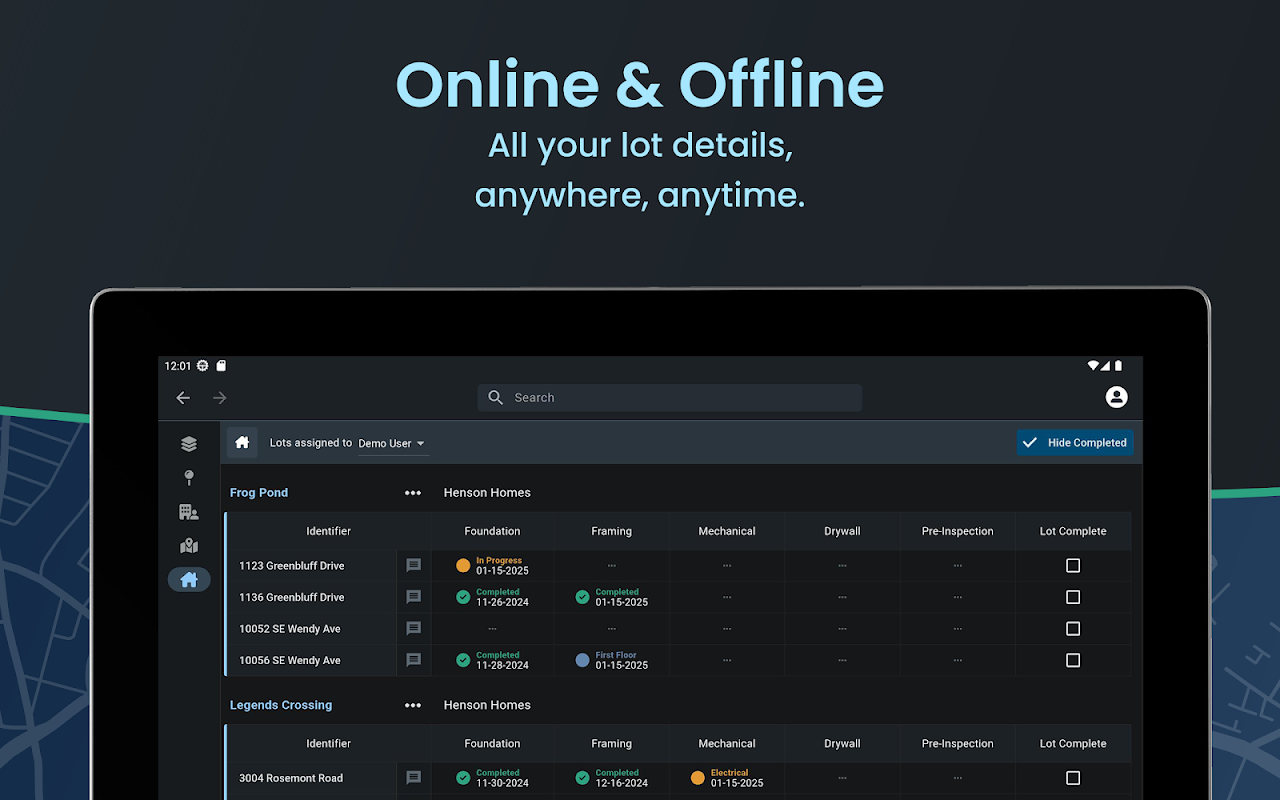
Task: Tap the battery icon in status bar
Action: pyautogui.click(x=1118, y=366)
